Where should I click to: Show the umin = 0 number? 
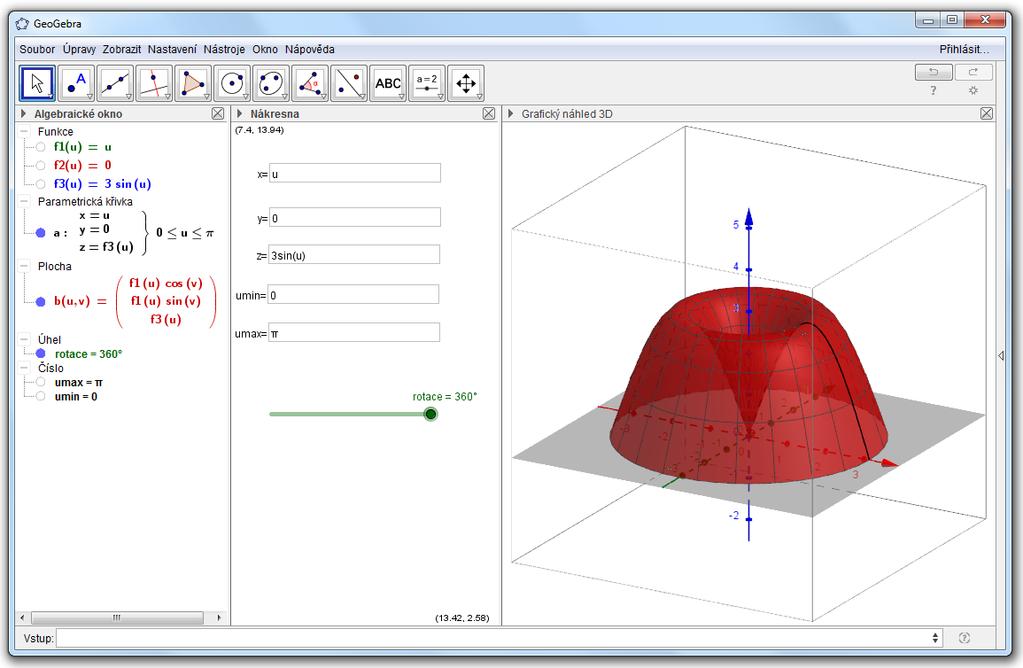tap(40, 397)
